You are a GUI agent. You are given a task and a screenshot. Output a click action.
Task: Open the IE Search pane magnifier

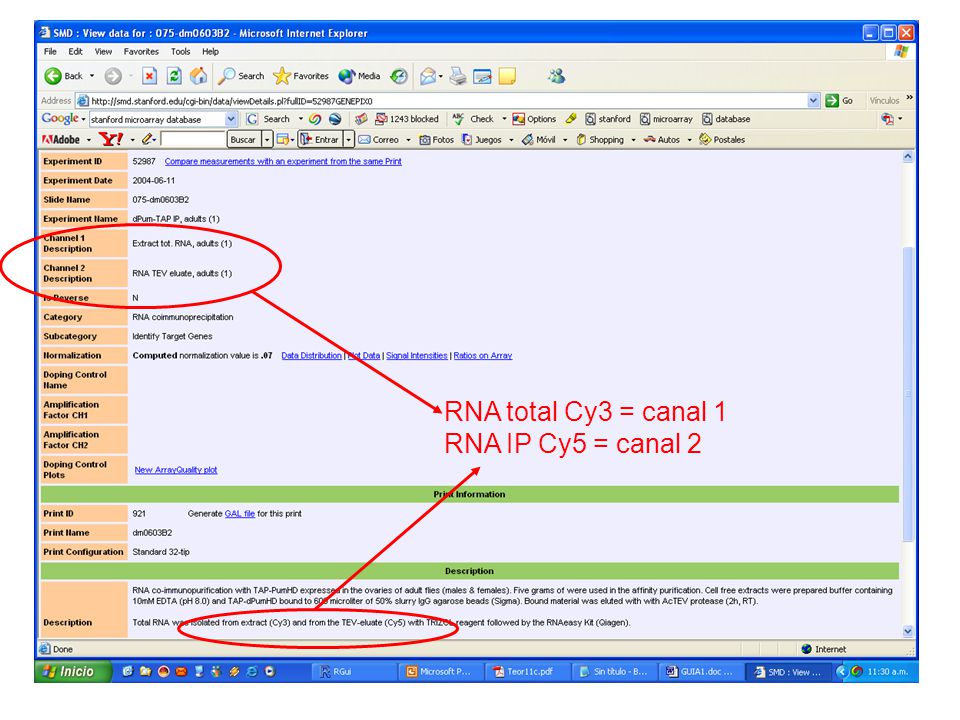point(241,76)
